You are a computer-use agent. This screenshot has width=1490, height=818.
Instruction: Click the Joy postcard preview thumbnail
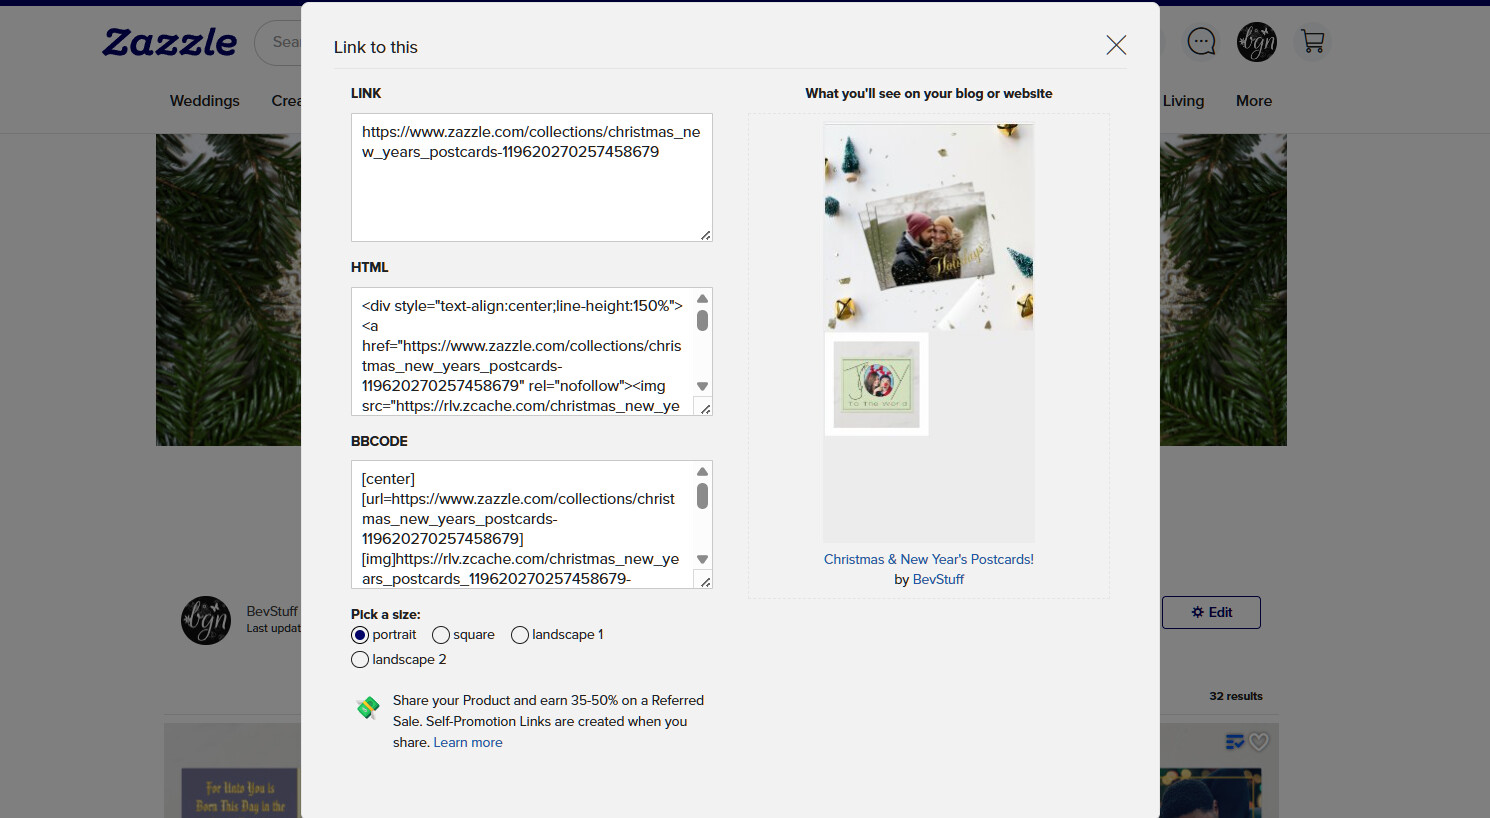point(877,384)
